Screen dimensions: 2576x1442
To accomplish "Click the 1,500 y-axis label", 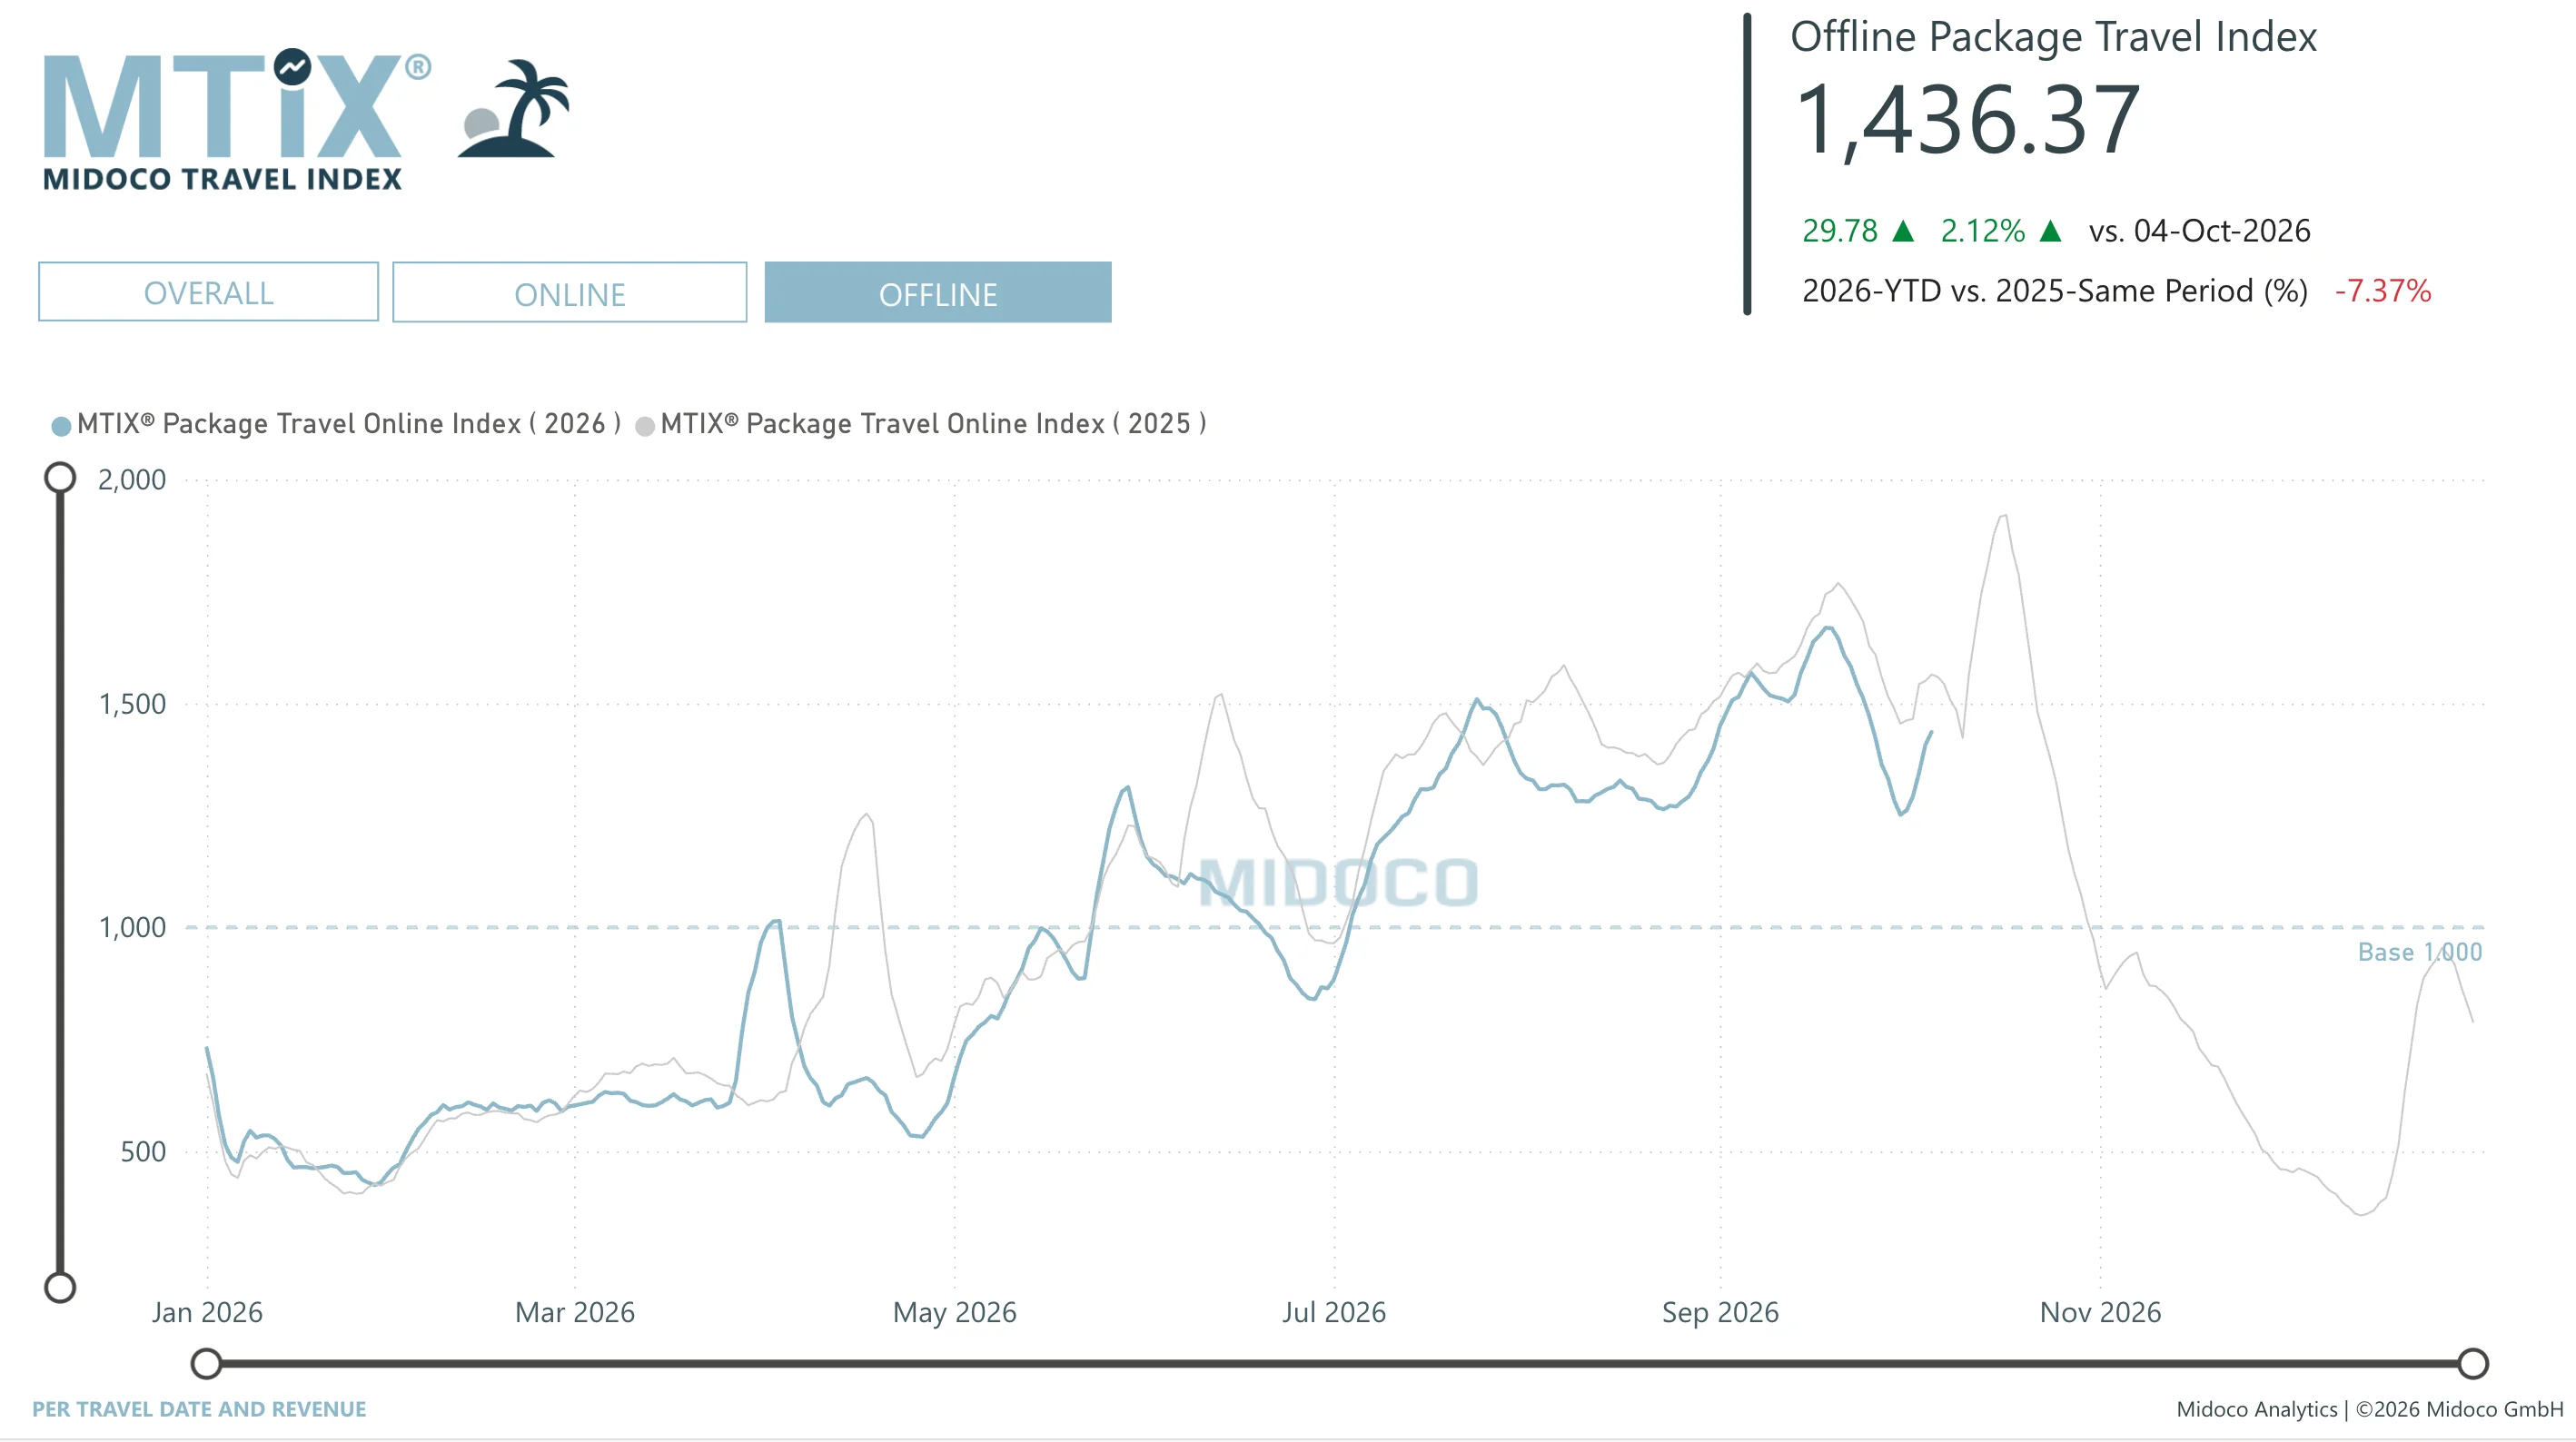I will tap(132, 704).
